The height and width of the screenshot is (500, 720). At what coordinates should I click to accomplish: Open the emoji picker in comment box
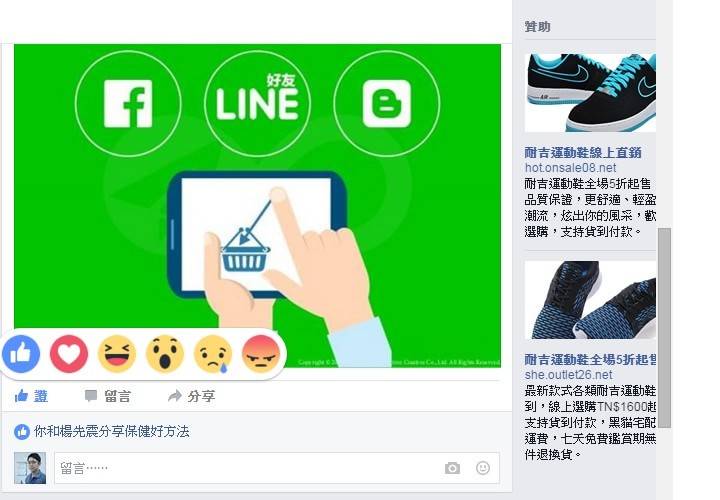[483, 468]
